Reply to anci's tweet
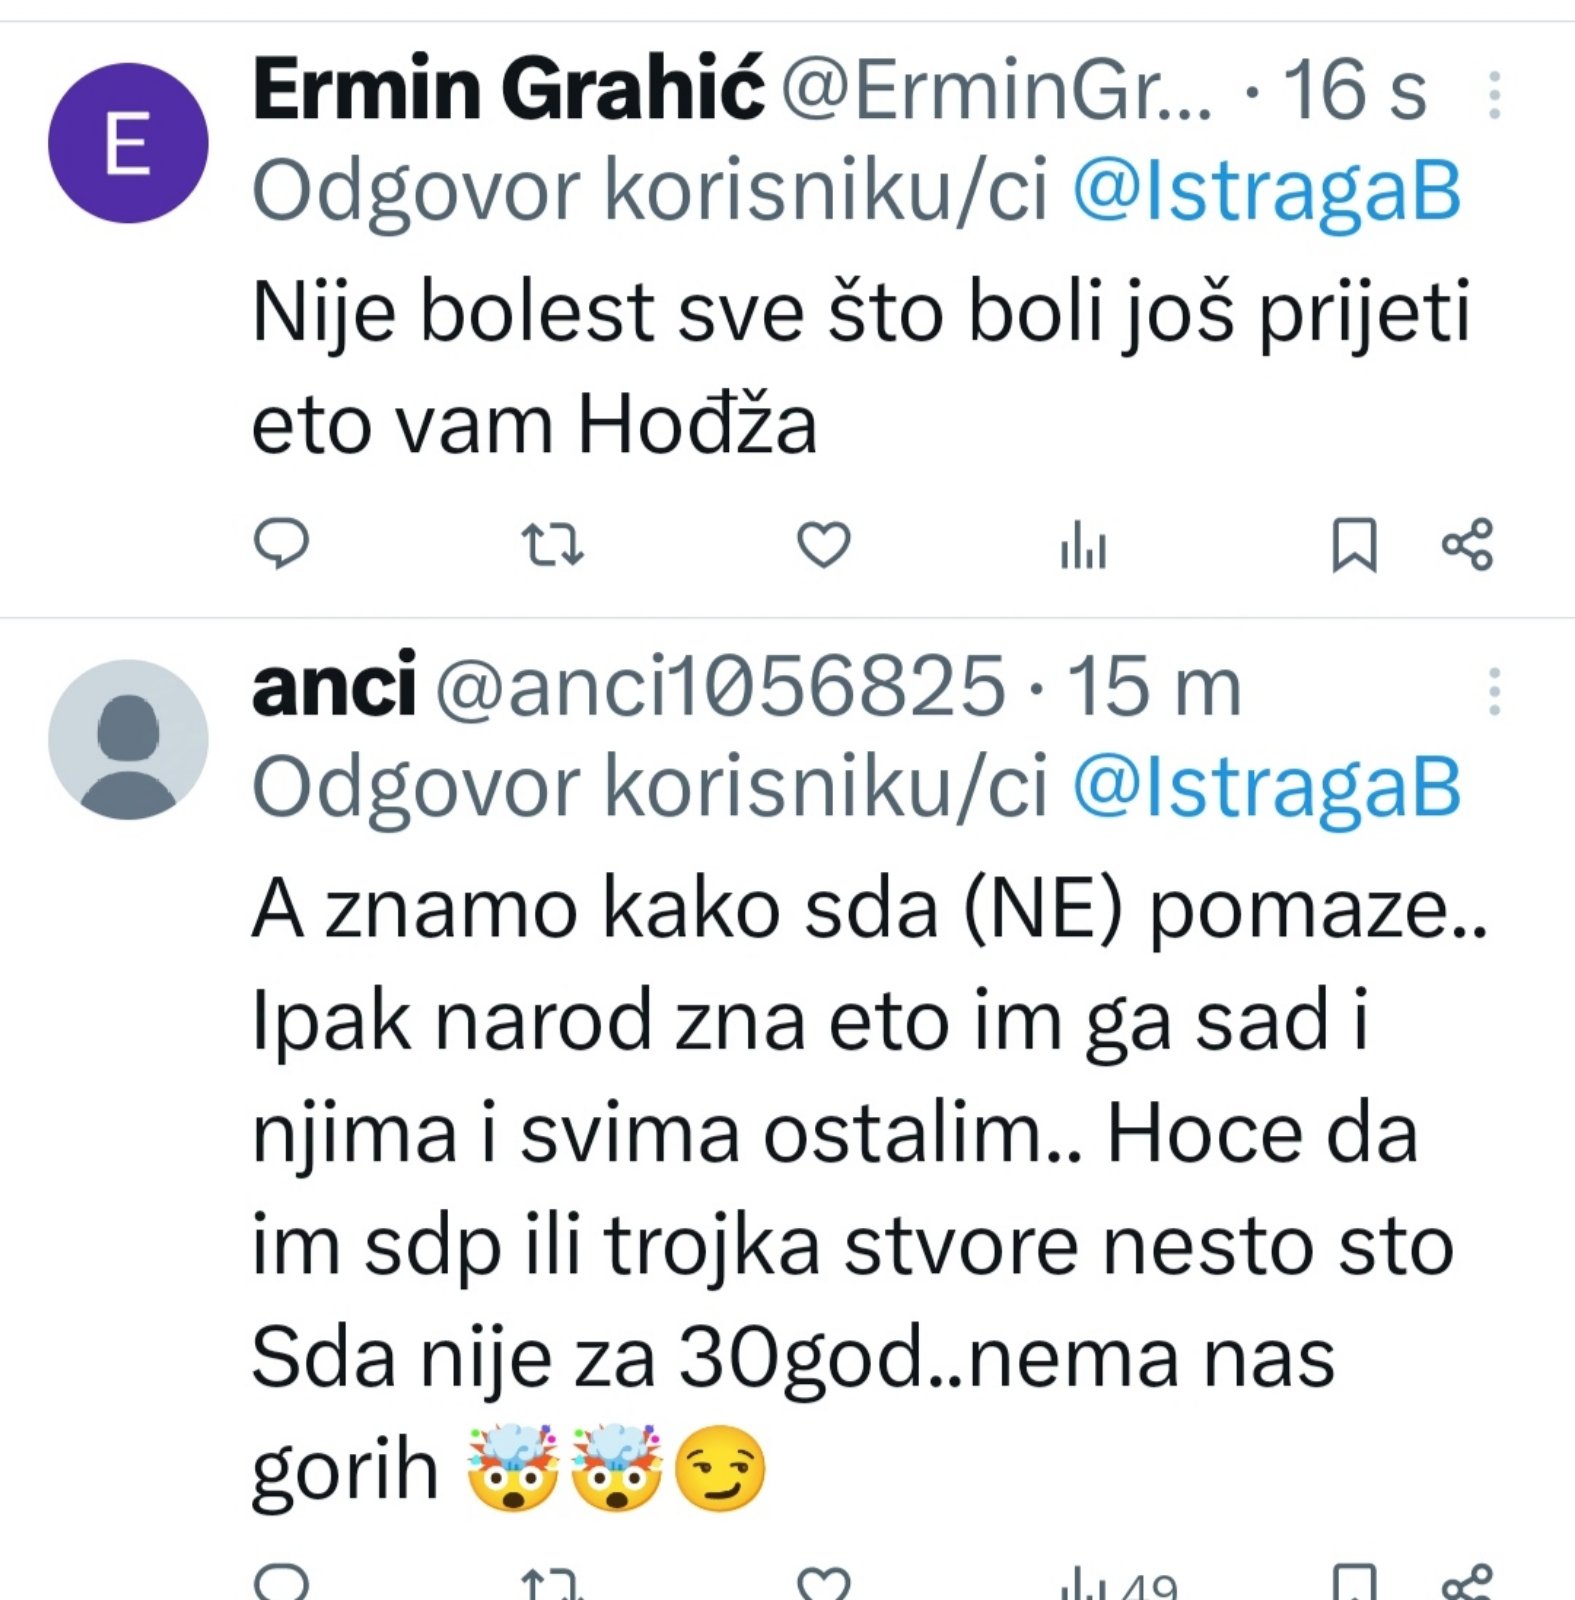The height and width of the screenshot is (1600, 1575). (281, 1582)
